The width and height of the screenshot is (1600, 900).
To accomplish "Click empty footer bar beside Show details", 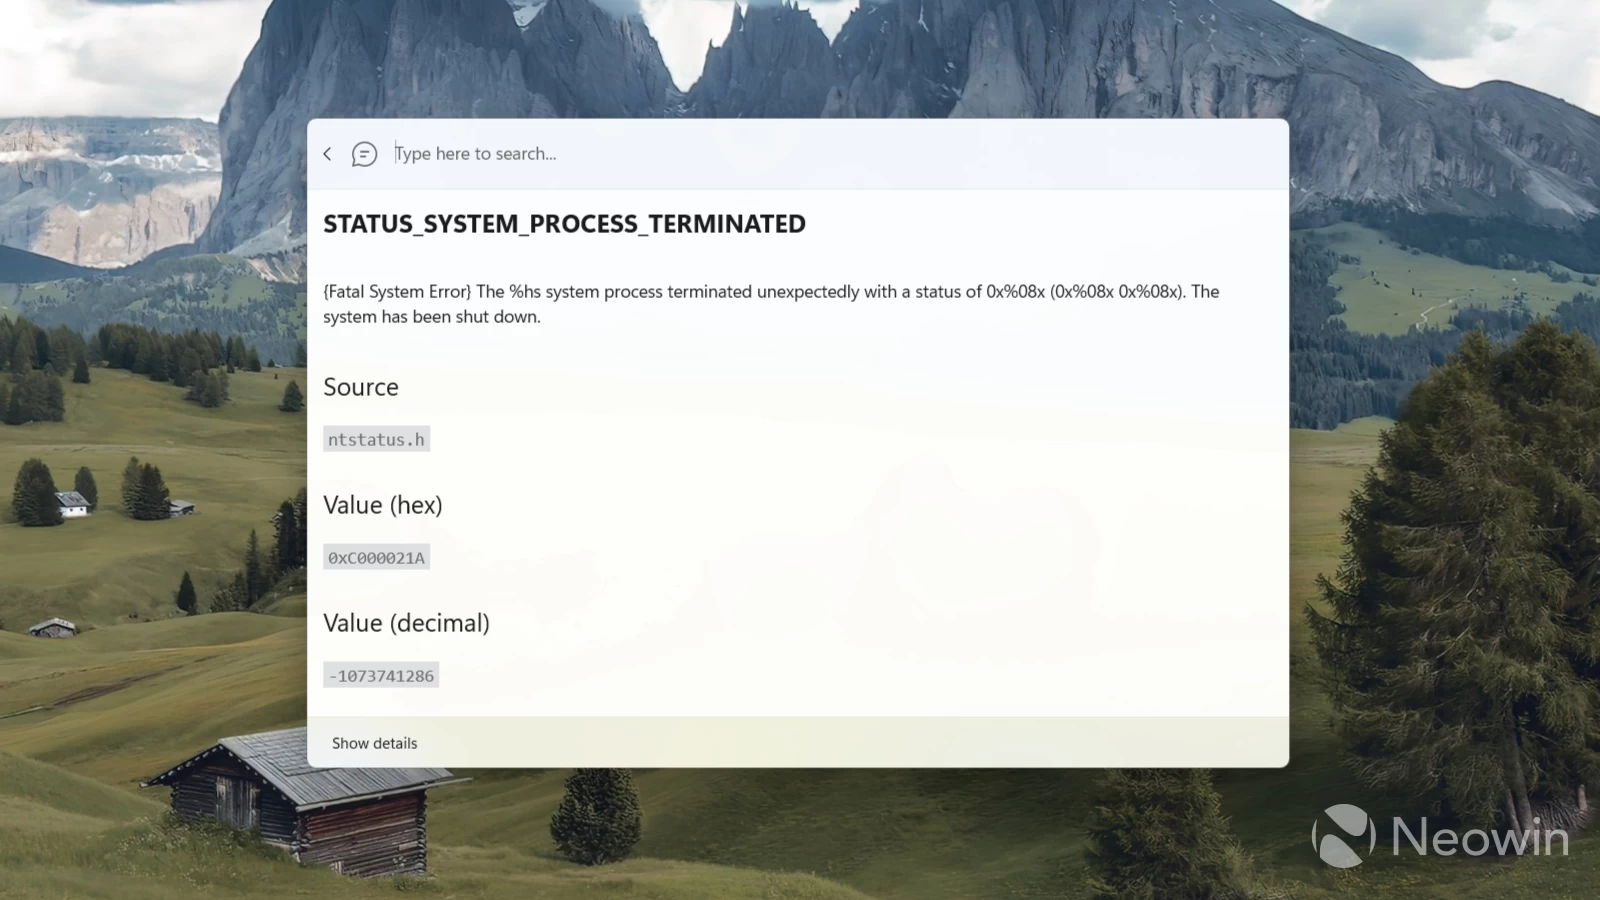I will click(x=850, y=743).
